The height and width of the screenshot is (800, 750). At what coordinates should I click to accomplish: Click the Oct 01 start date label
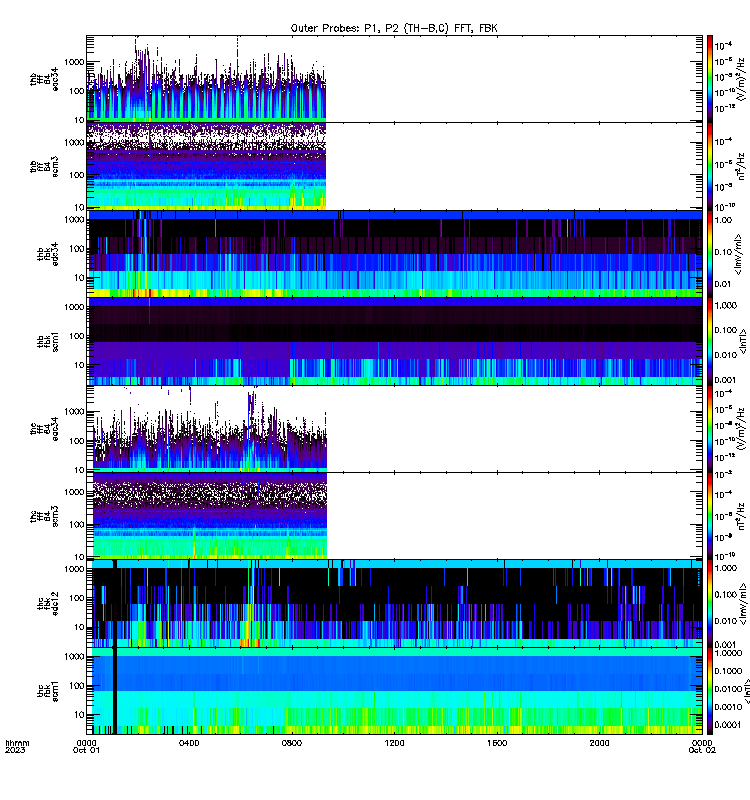[86, 750]
